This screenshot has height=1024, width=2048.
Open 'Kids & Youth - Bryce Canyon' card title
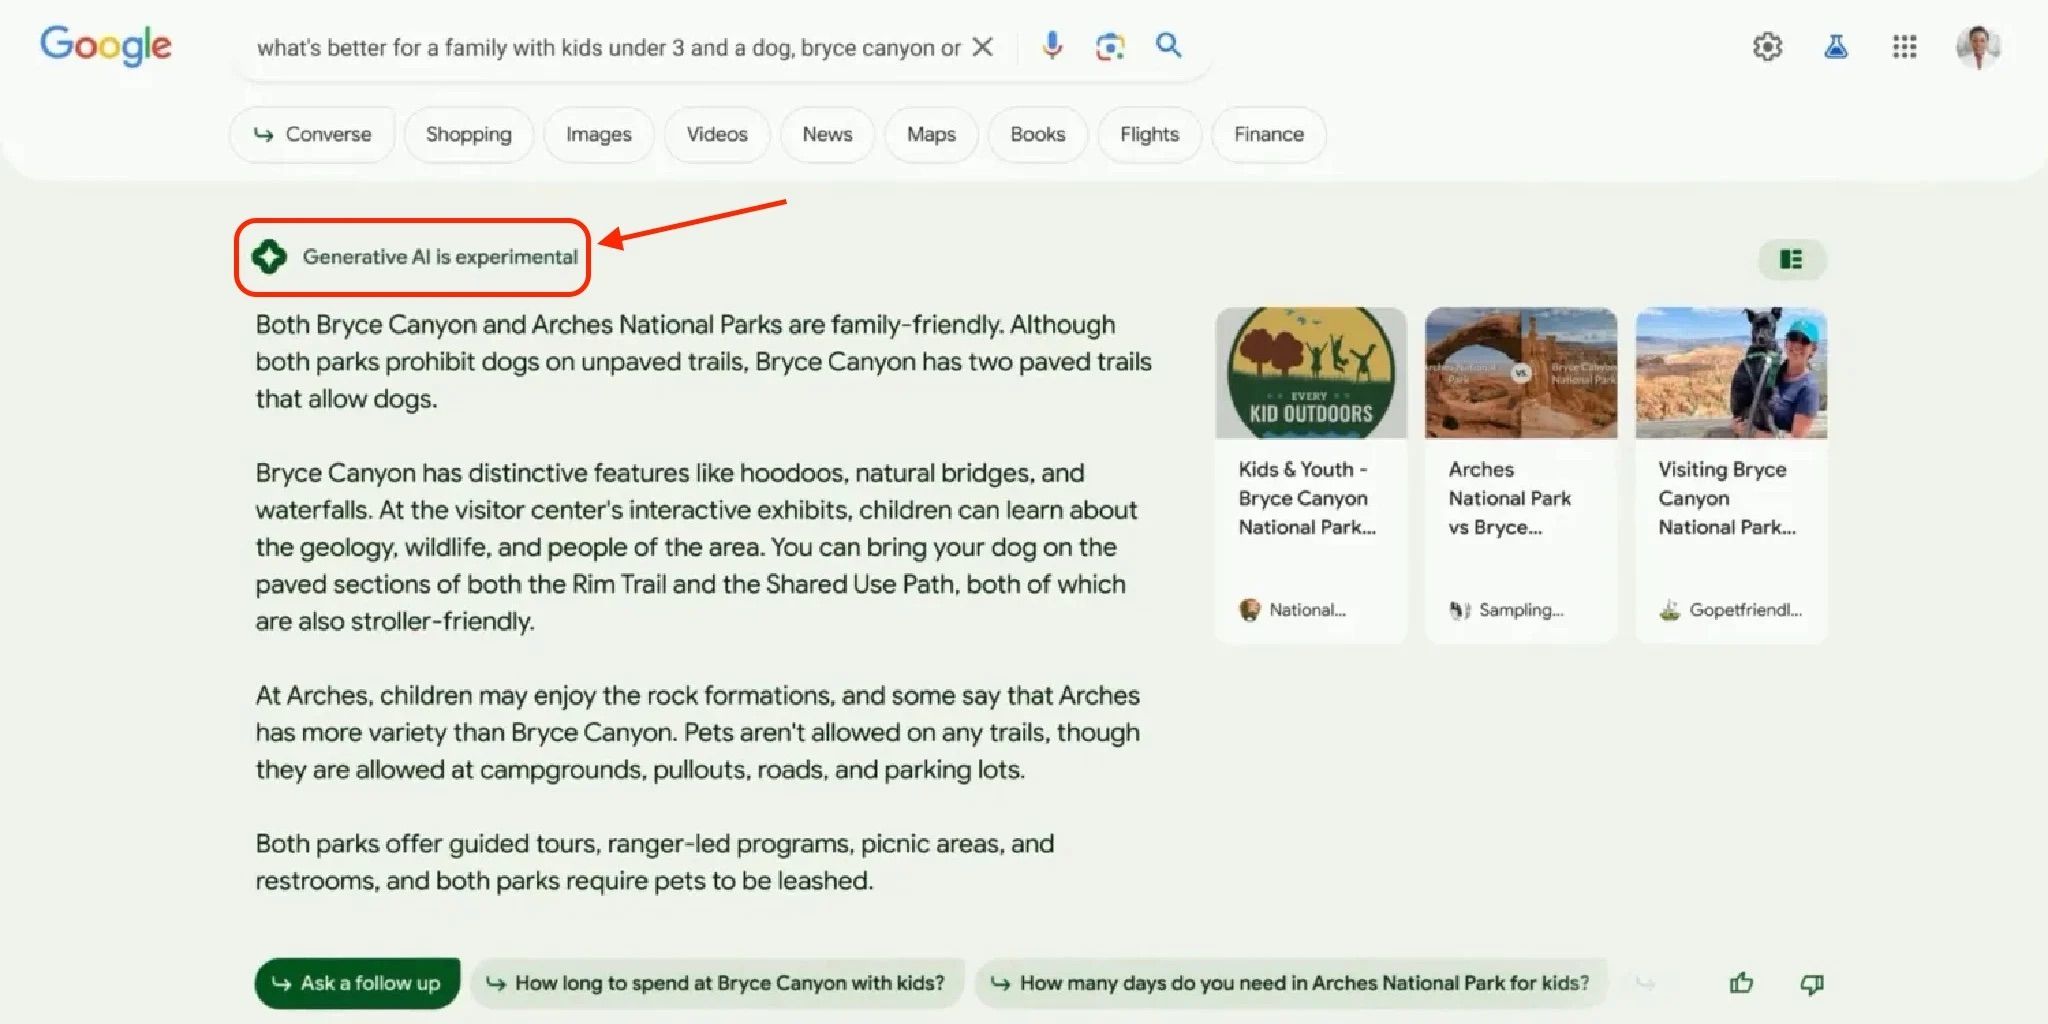click(x=1307, y=498)
